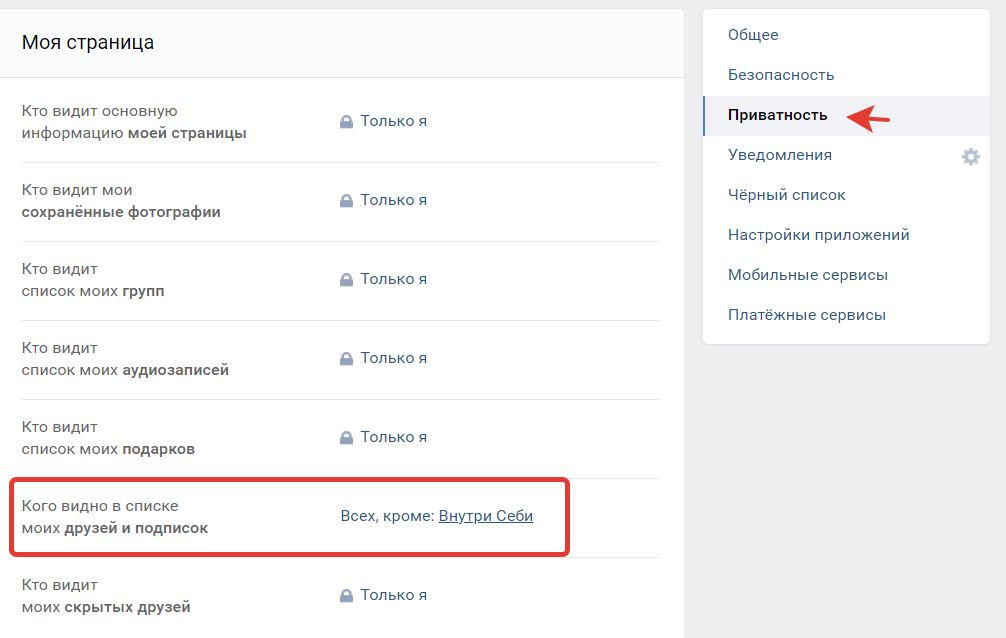Open Только я dropdown for подарков
The image size is (1006, 638).
pyautogui.click(x=393, y=436)
